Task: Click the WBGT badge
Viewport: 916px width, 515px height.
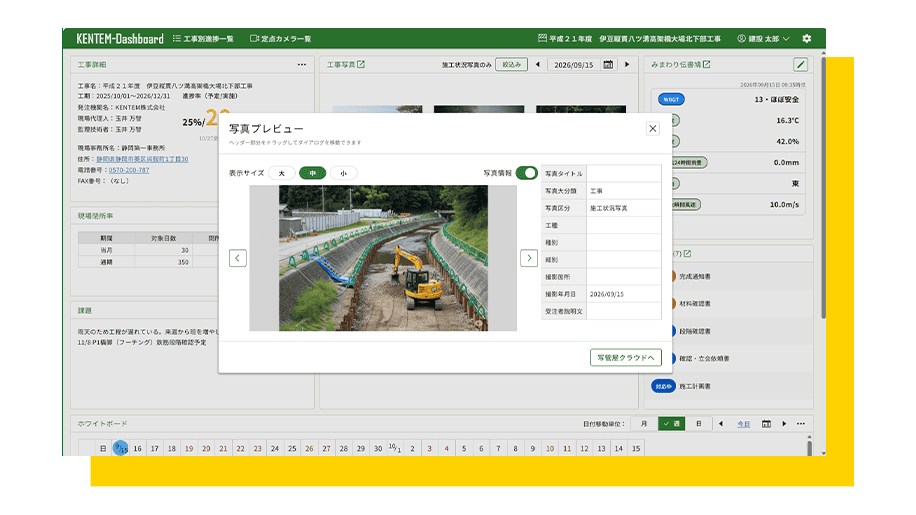Action: tap(671, 99)
